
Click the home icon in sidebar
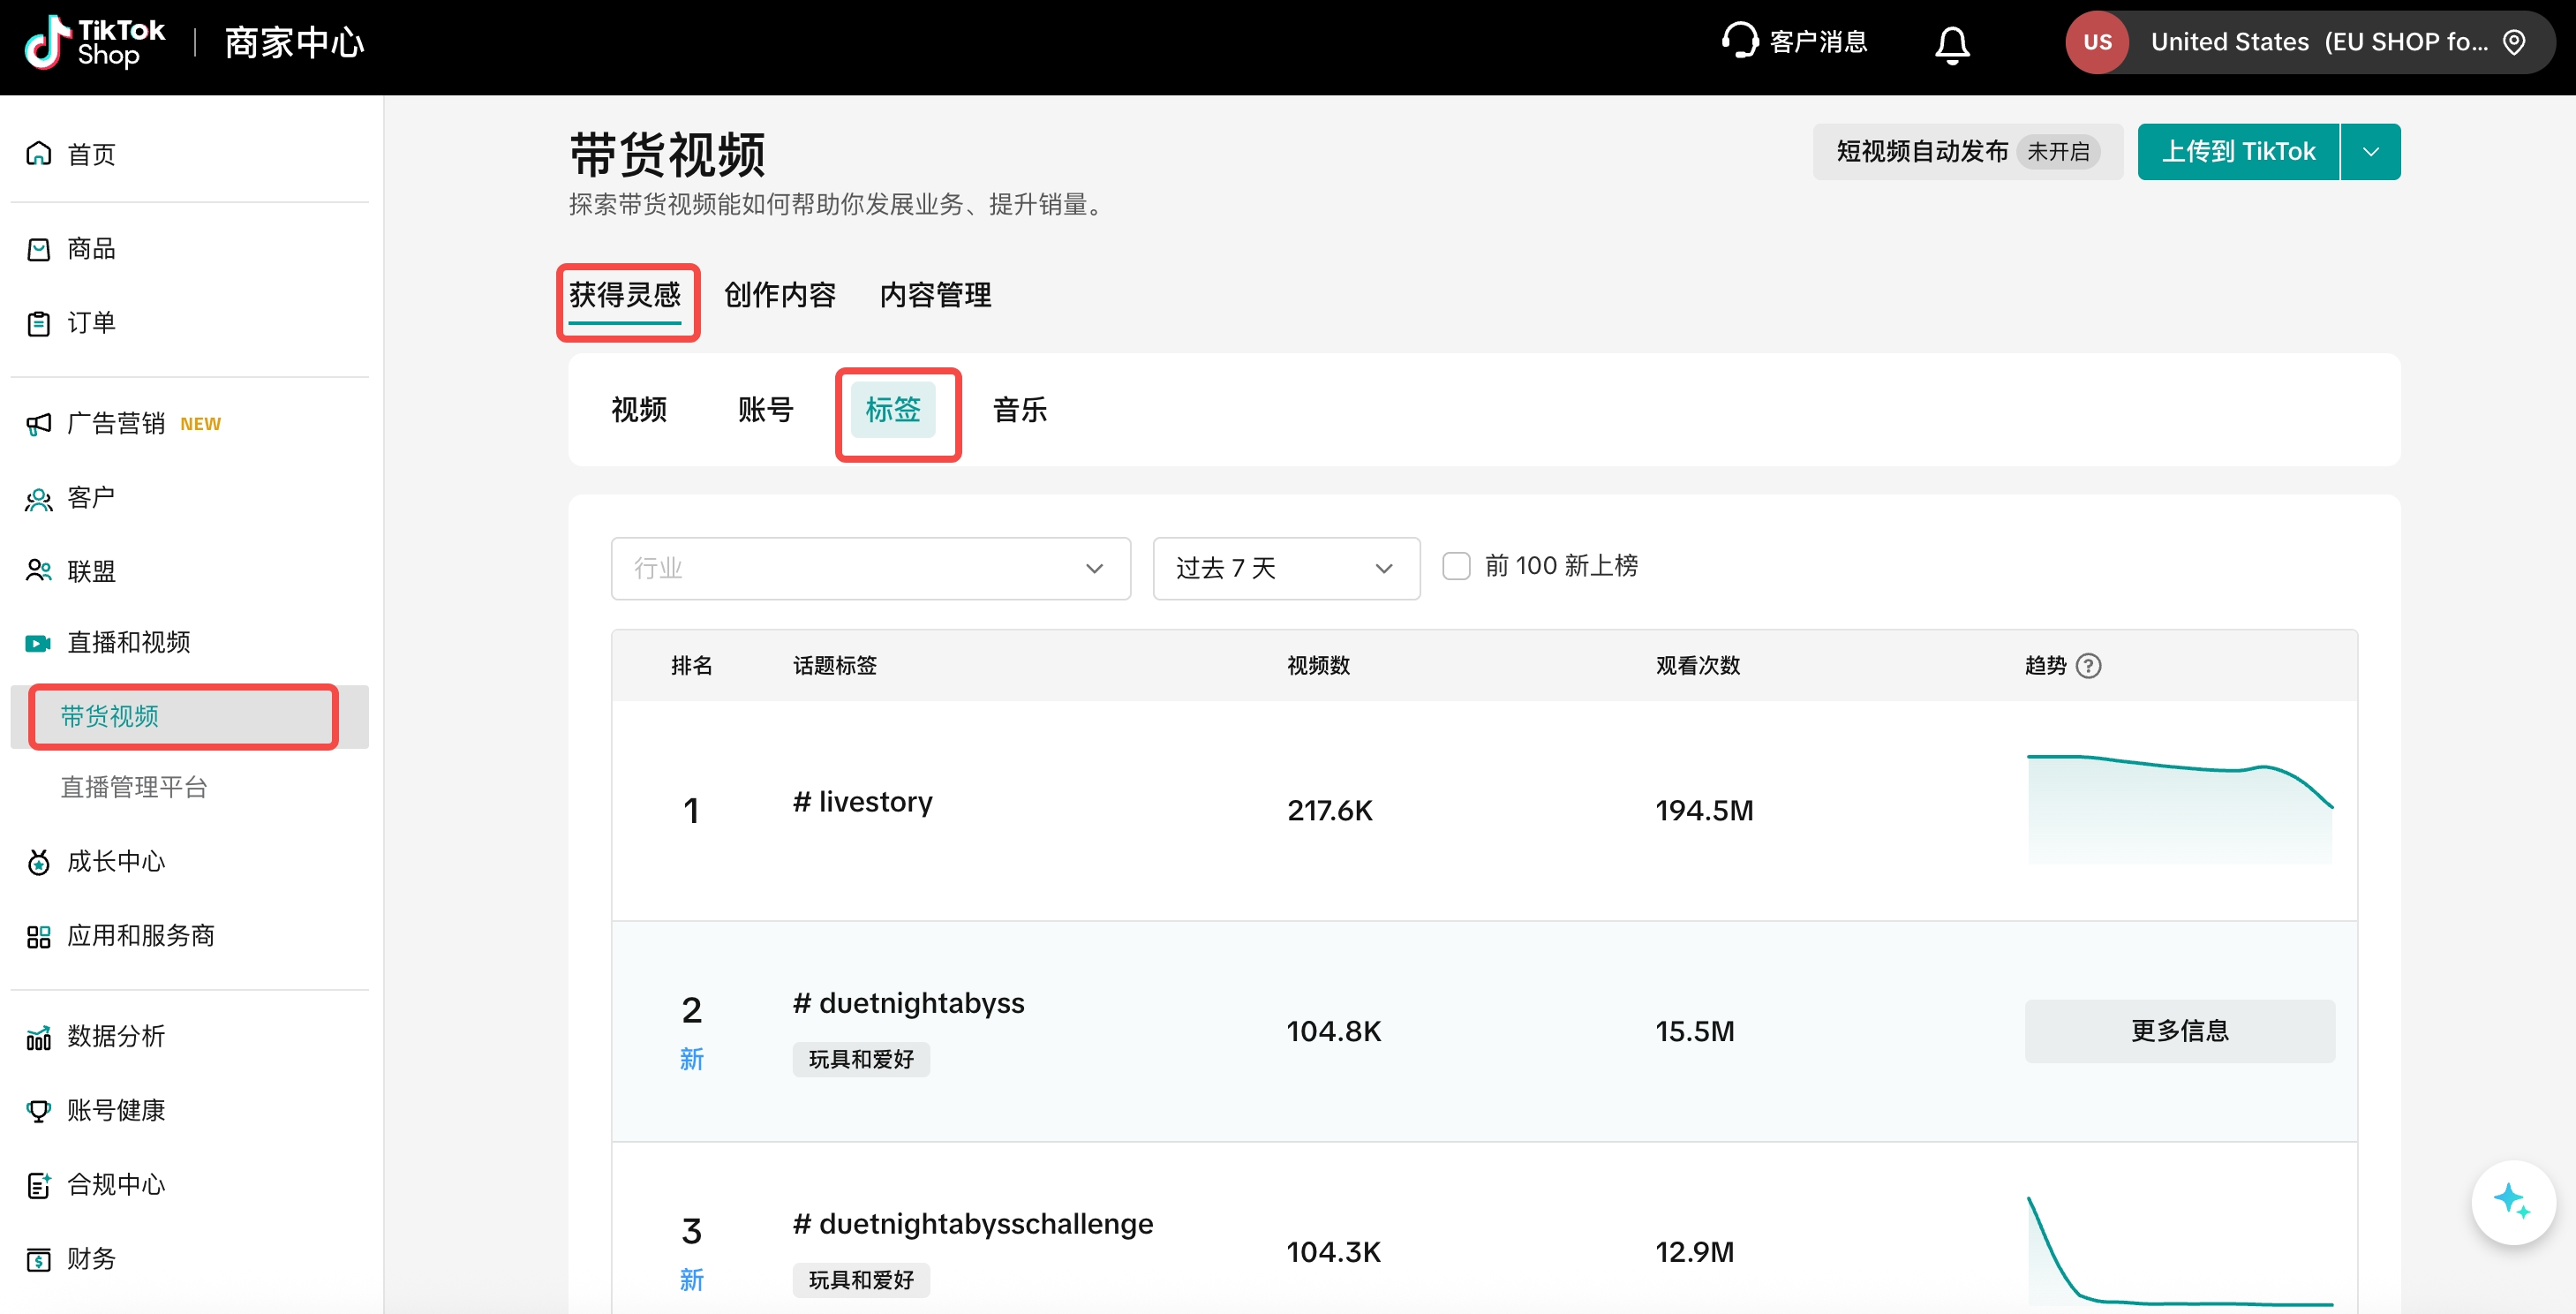coord(39,154)
